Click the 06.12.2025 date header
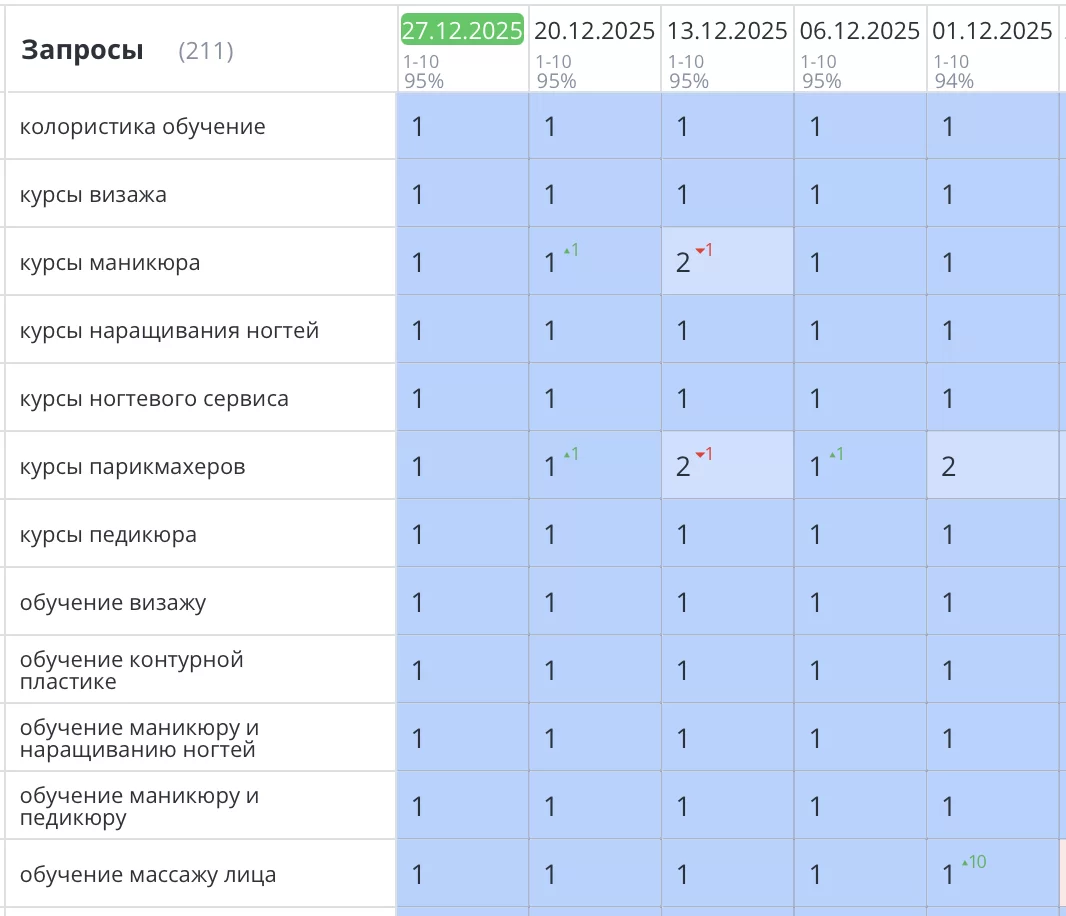 pyautogui.click(x=860, y=31)
